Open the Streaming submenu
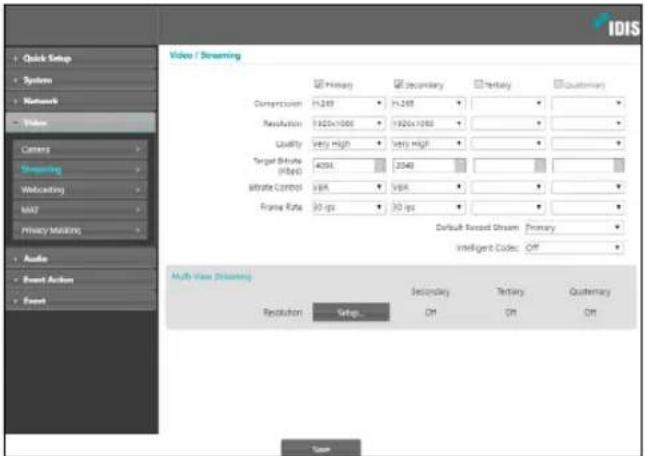Screen dimensions: 645x456 [x=80, y=169]
